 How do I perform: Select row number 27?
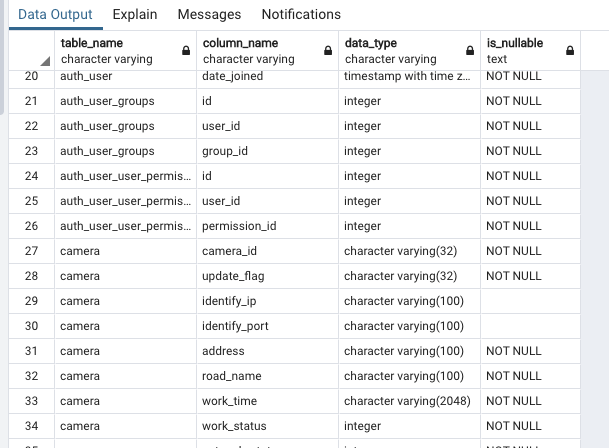(31, 251)
